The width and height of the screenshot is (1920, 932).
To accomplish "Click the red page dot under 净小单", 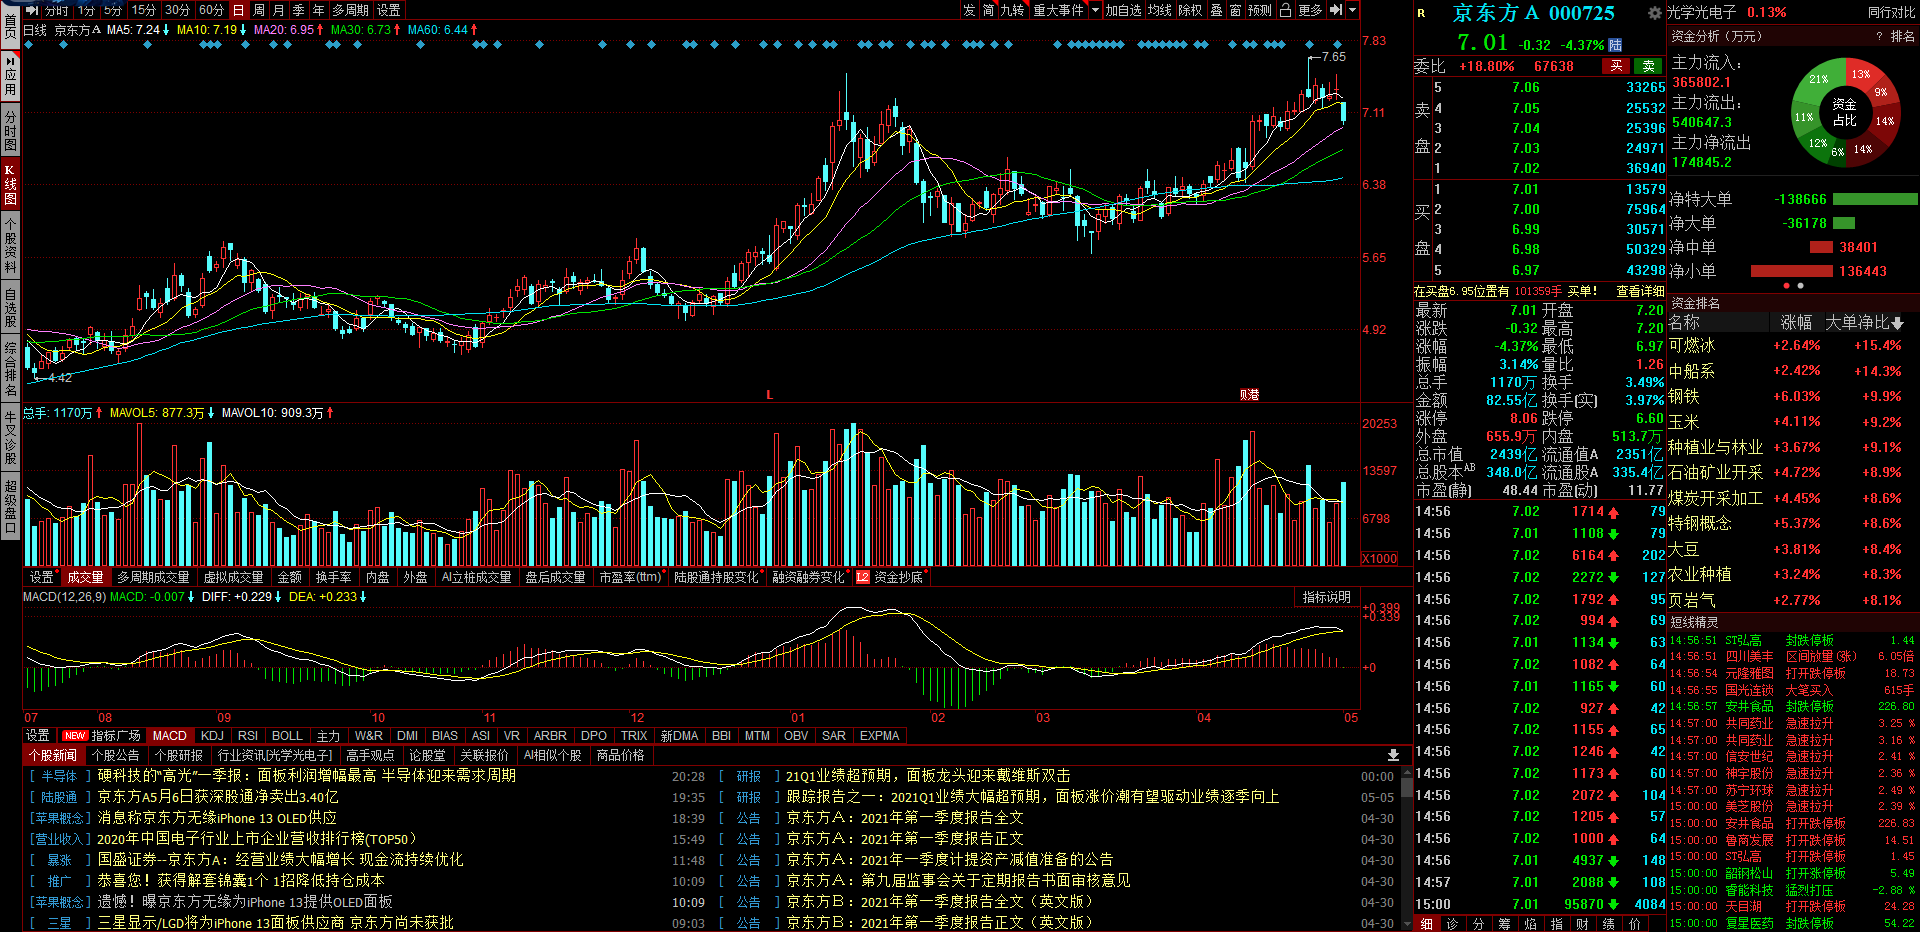I will (1787, 286).
